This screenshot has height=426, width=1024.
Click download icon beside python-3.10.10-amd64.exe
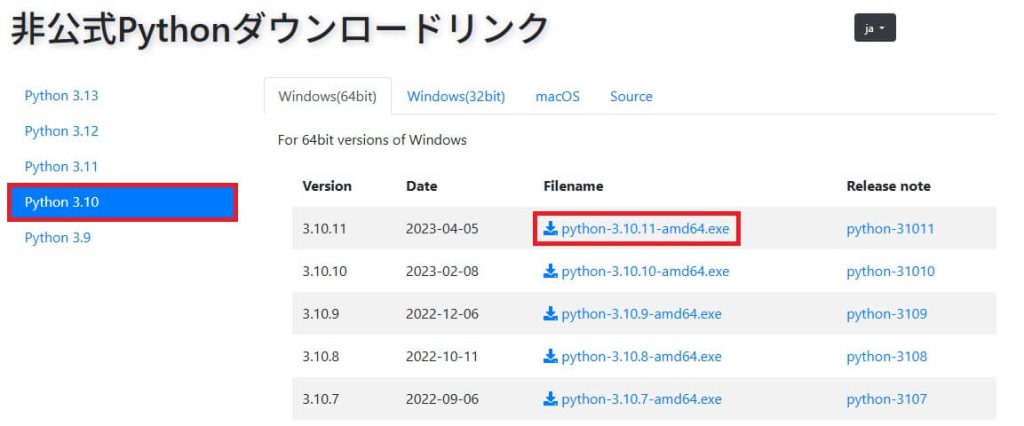pos(551,271)
